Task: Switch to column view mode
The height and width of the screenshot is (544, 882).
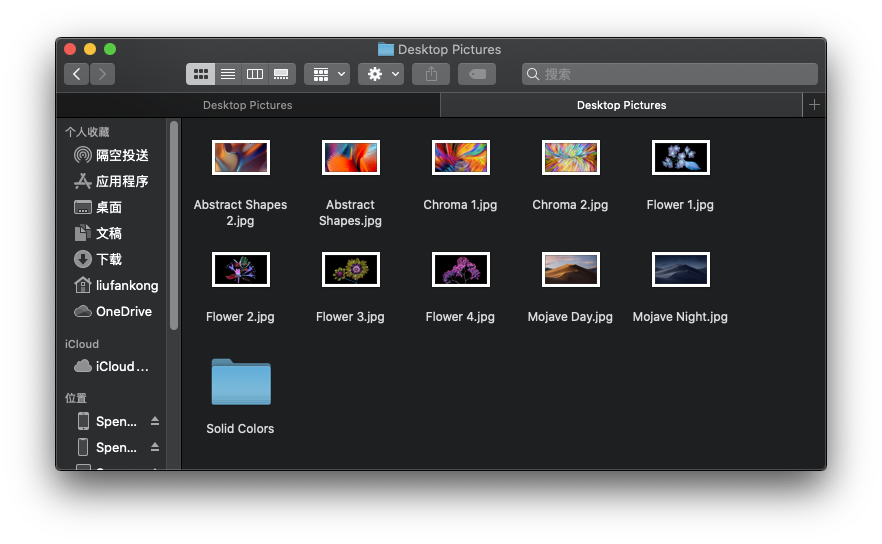Action: [x=255, y=74]
